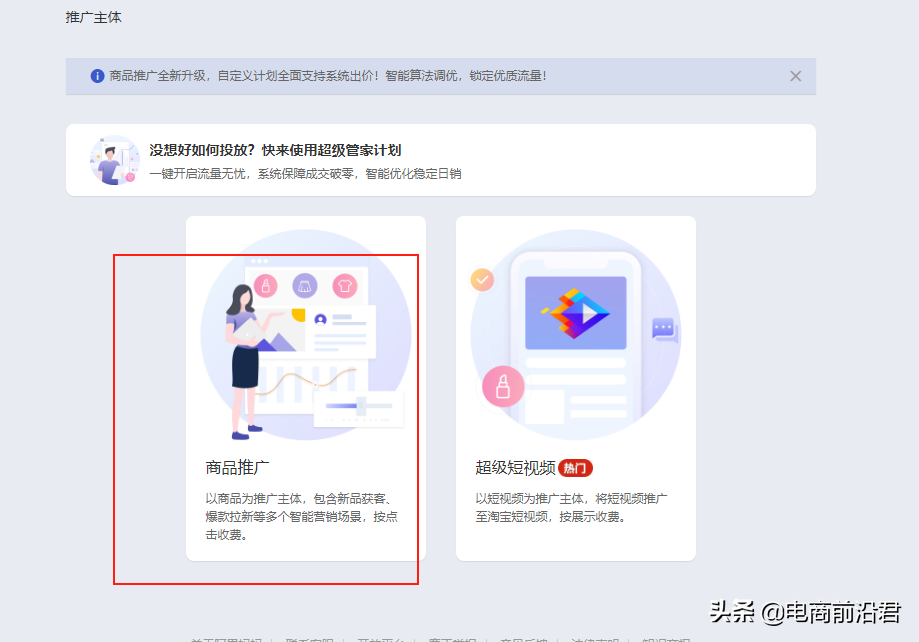Click the blue info icon in the notice banner
Image resolution: width=919 pixels, height=642 pixels.
pos(96,76)
